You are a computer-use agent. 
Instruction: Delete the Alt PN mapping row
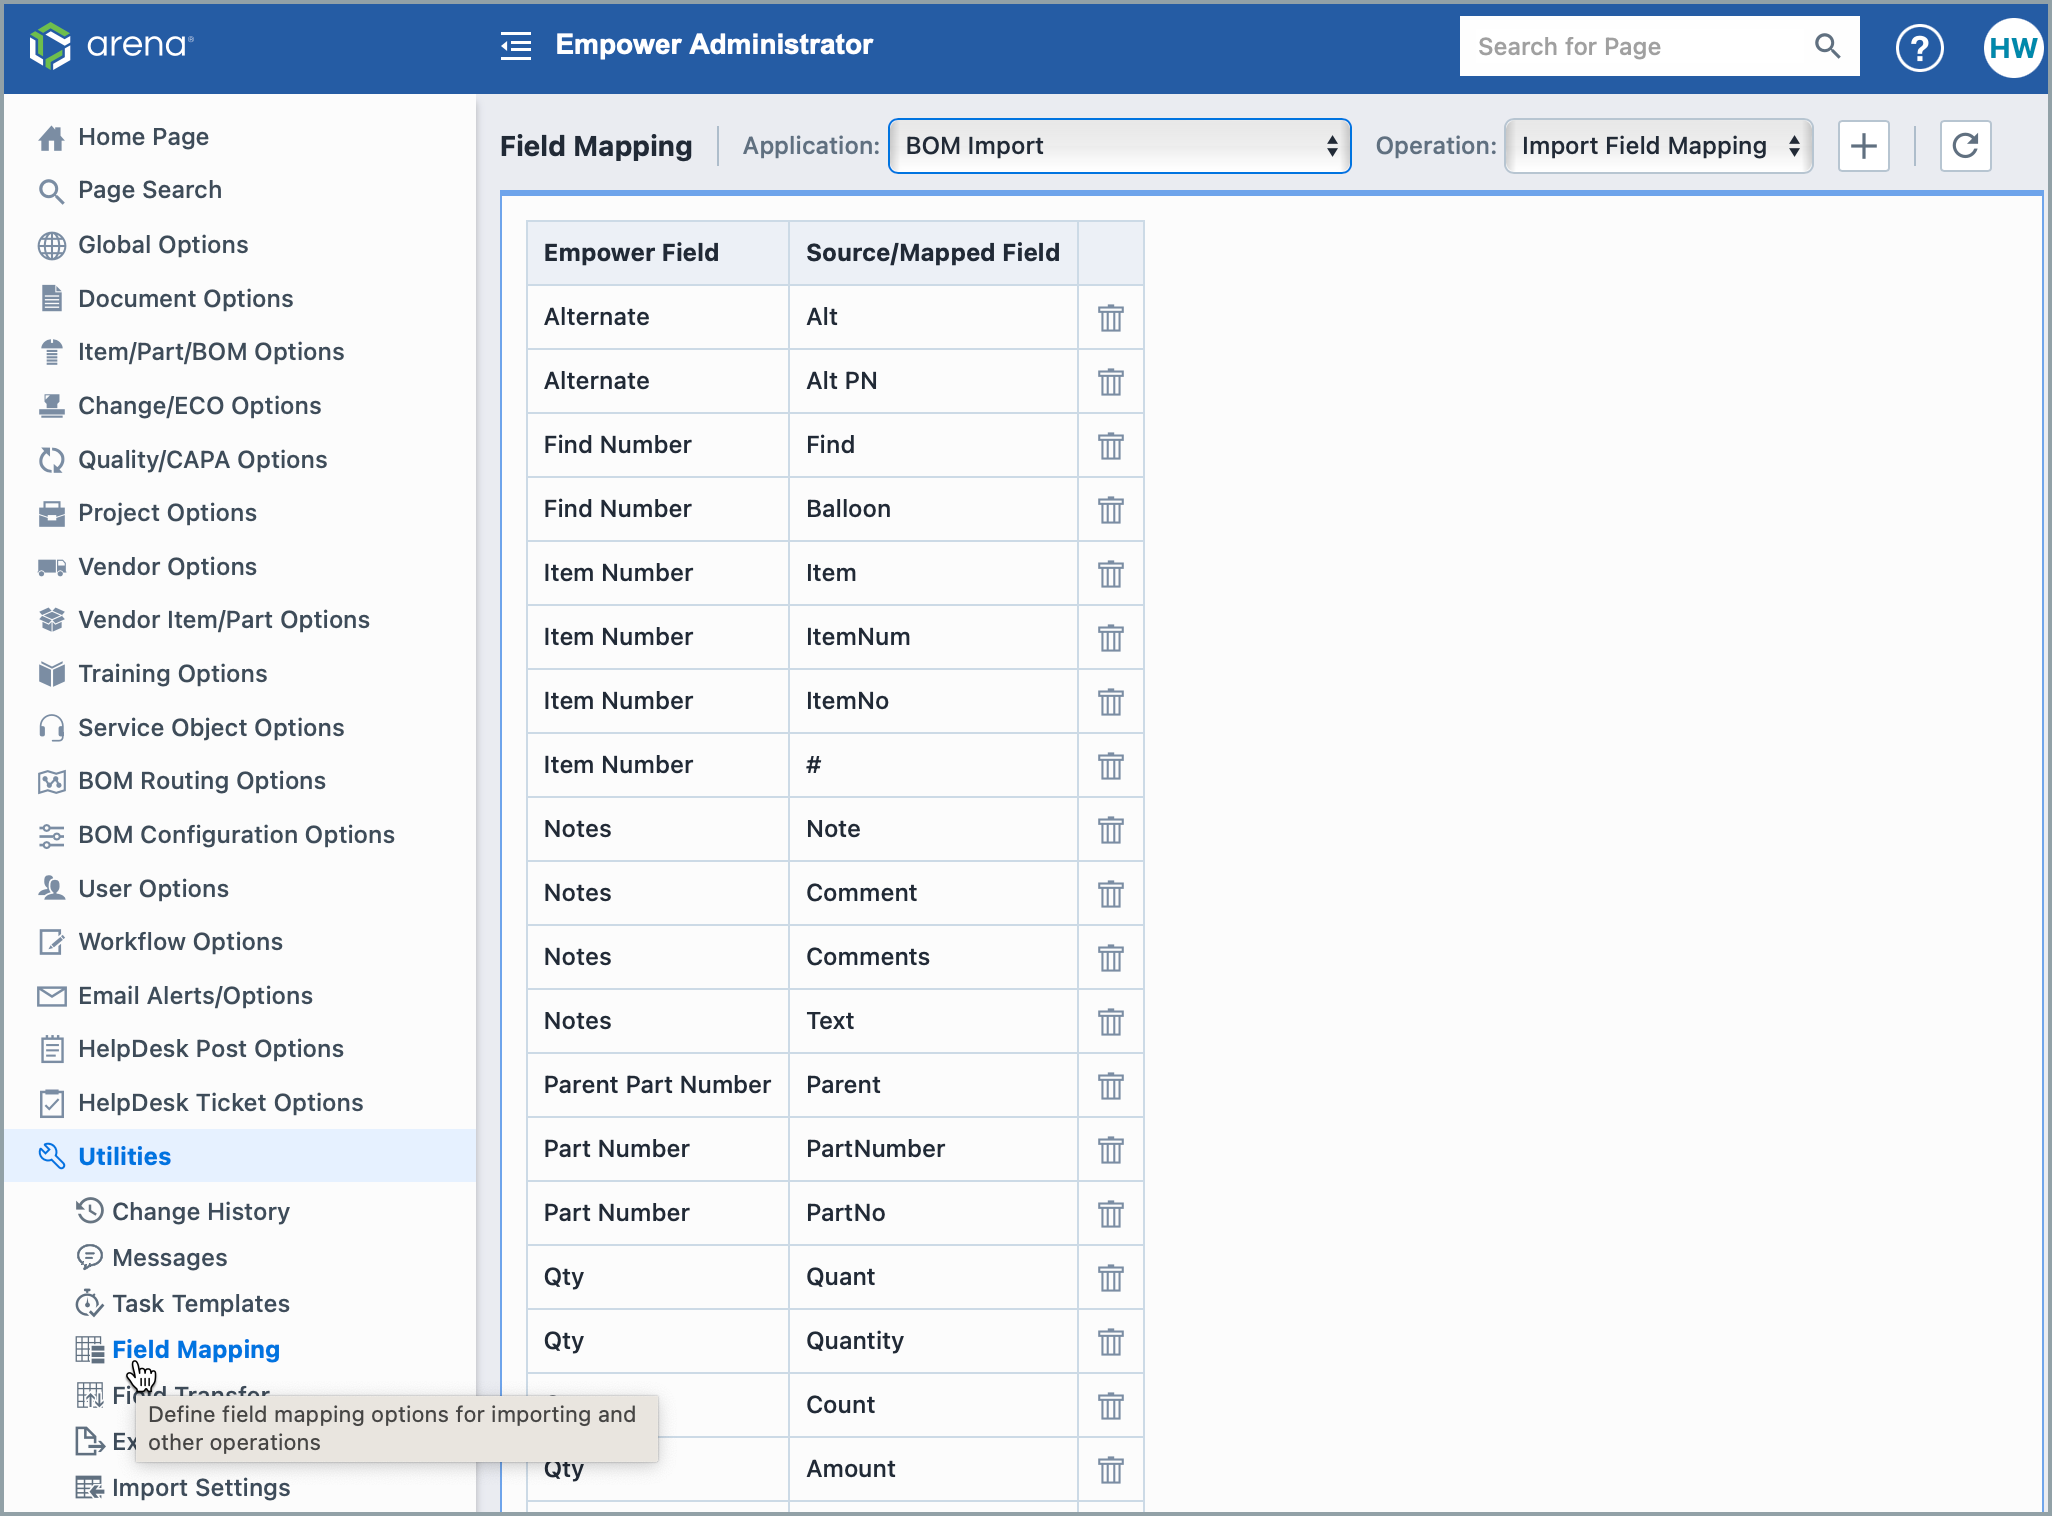[x=1110, y=382]
